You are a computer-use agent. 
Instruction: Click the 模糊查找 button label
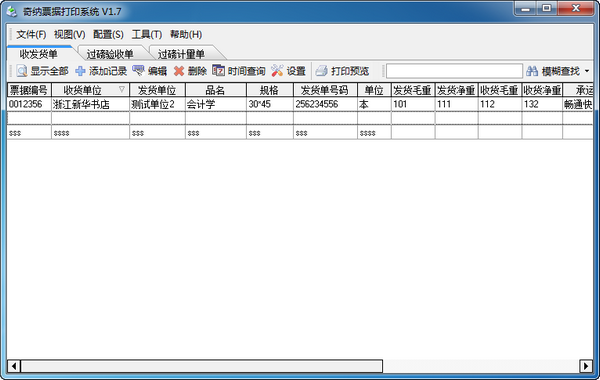click(561, 71)
